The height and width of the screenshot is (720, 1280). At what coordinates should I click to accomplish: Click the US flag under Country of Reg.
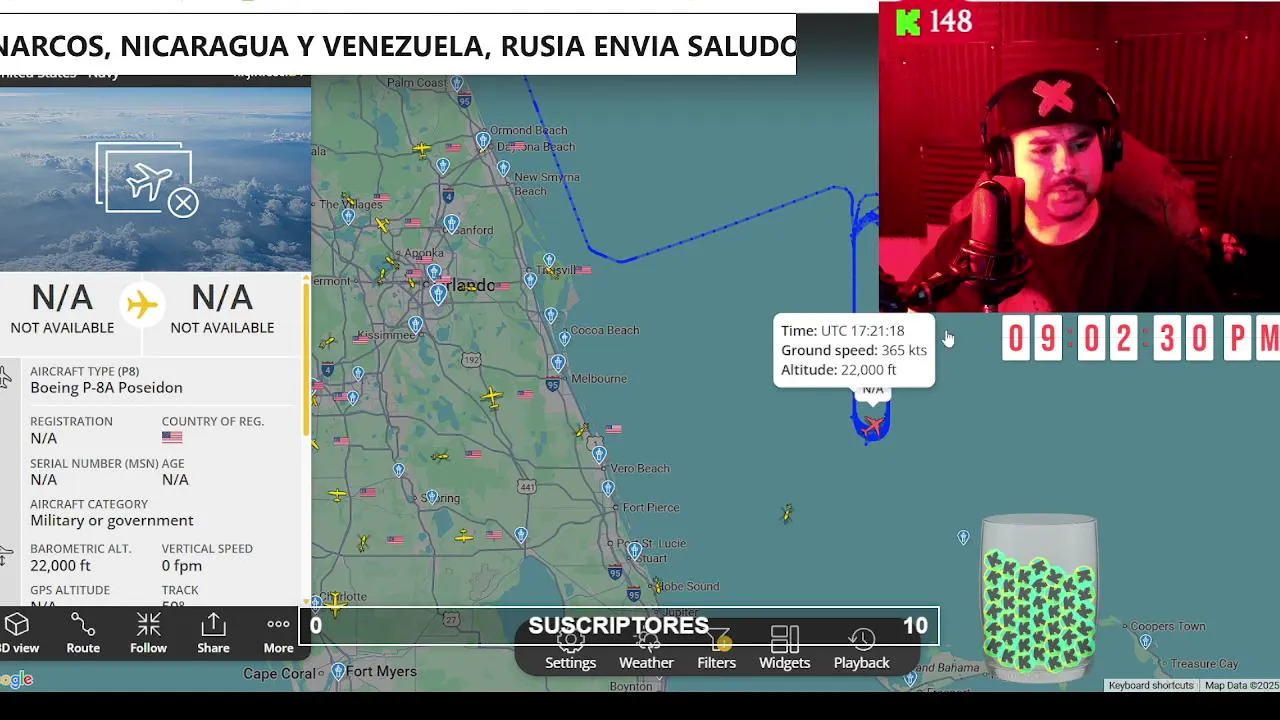click(172, 438)
